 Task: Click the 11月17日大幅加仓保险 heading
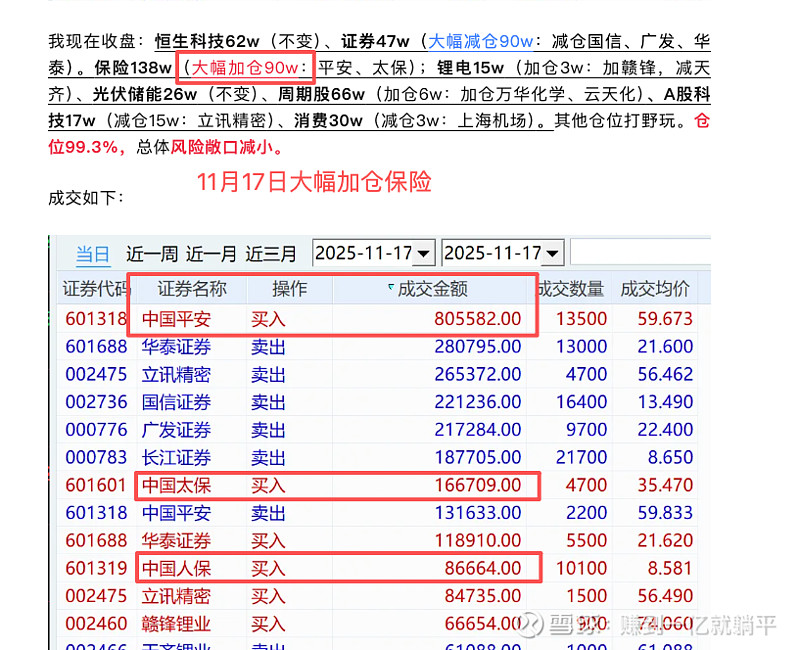(314, 182)
